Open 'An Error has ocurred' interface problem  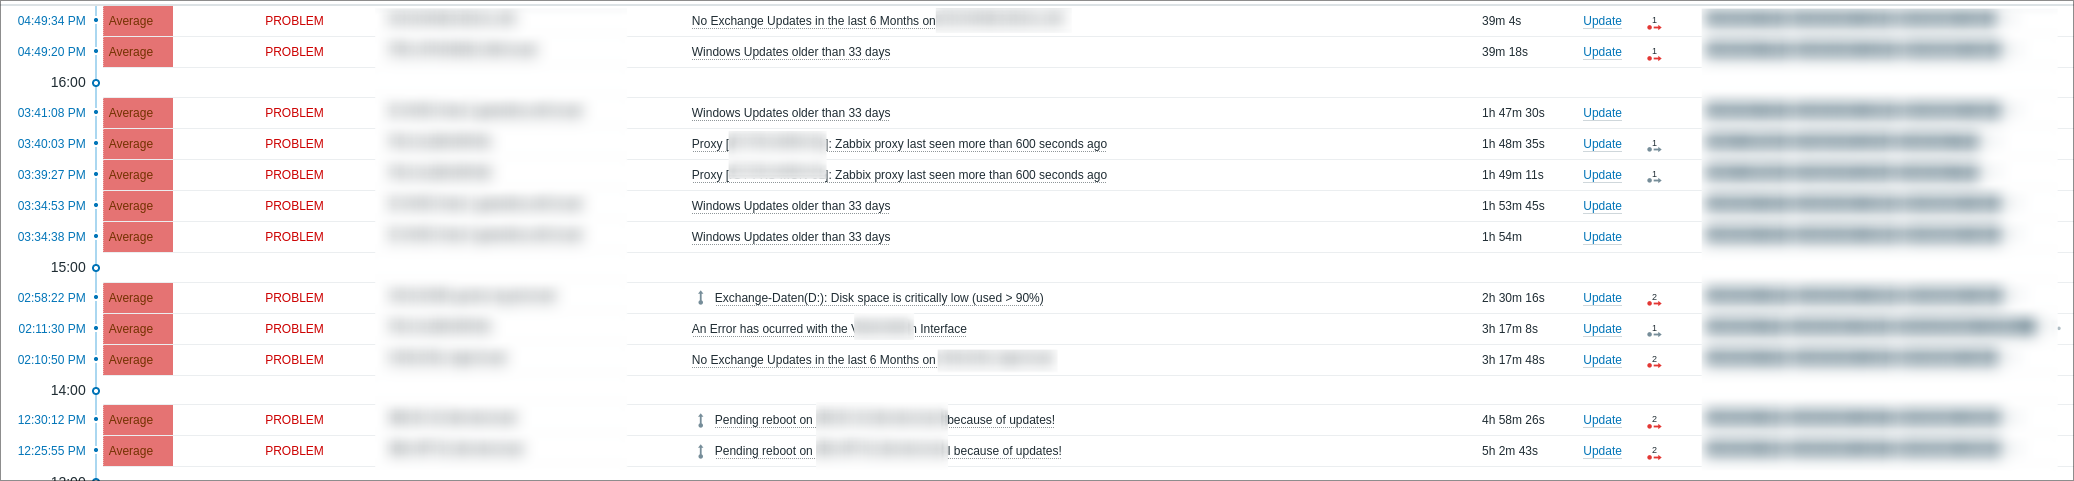(829, 329)
